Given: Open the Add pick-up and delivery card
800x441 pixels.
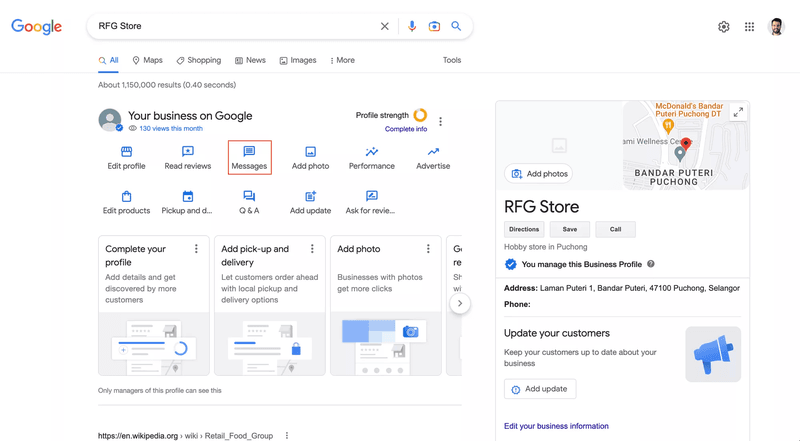Looking at the screenshot, I should [269, 305].
